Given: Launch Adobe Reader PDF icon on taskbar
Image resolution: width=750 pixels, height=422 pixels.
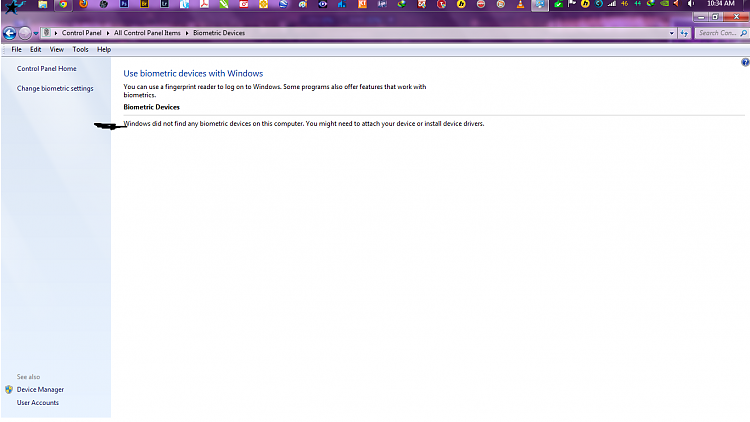Looking at the screenshot, I should (x=204, y=4).
